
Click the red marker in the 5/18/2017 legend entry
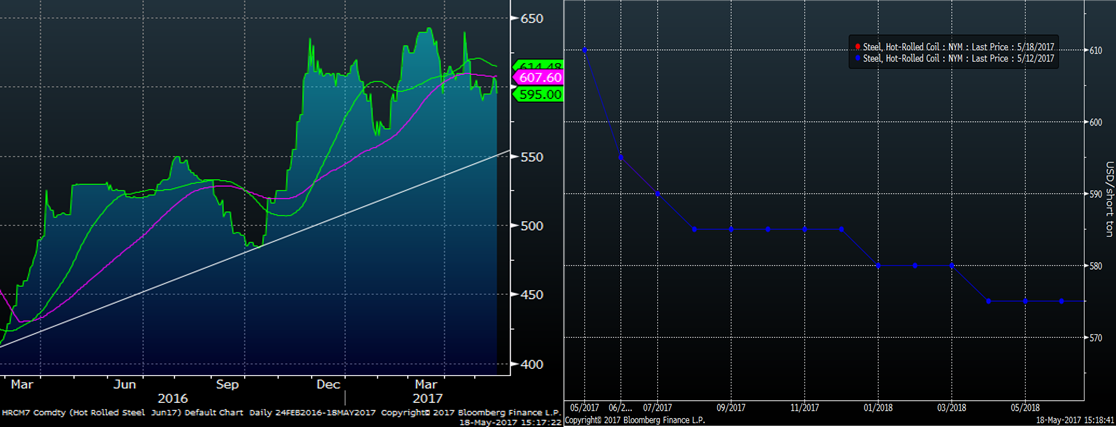pyautogui.click(x=856, y=47)
